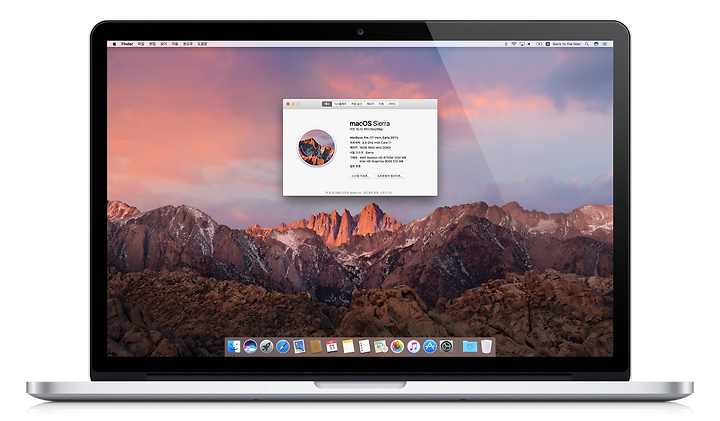Launch iTunes music note icon in Dock
Viewport: 720px width, 421px height.
(413, 346)
